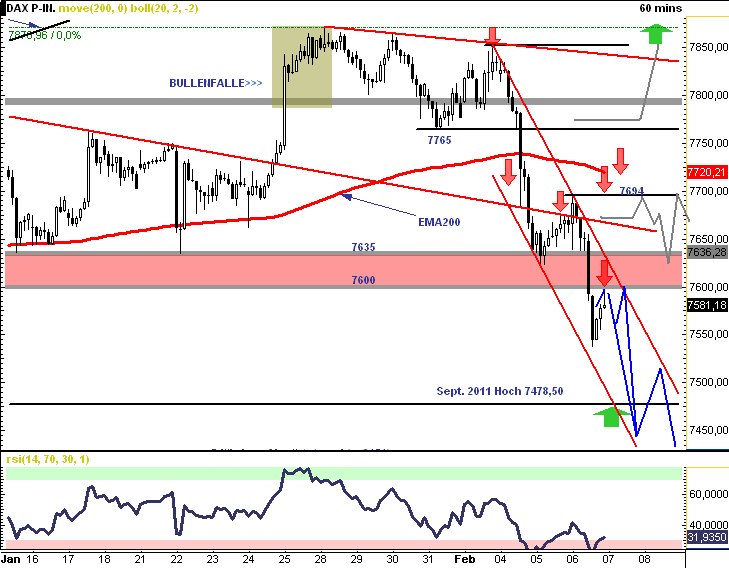Click the Jan month label on date axis

point(11,559)
